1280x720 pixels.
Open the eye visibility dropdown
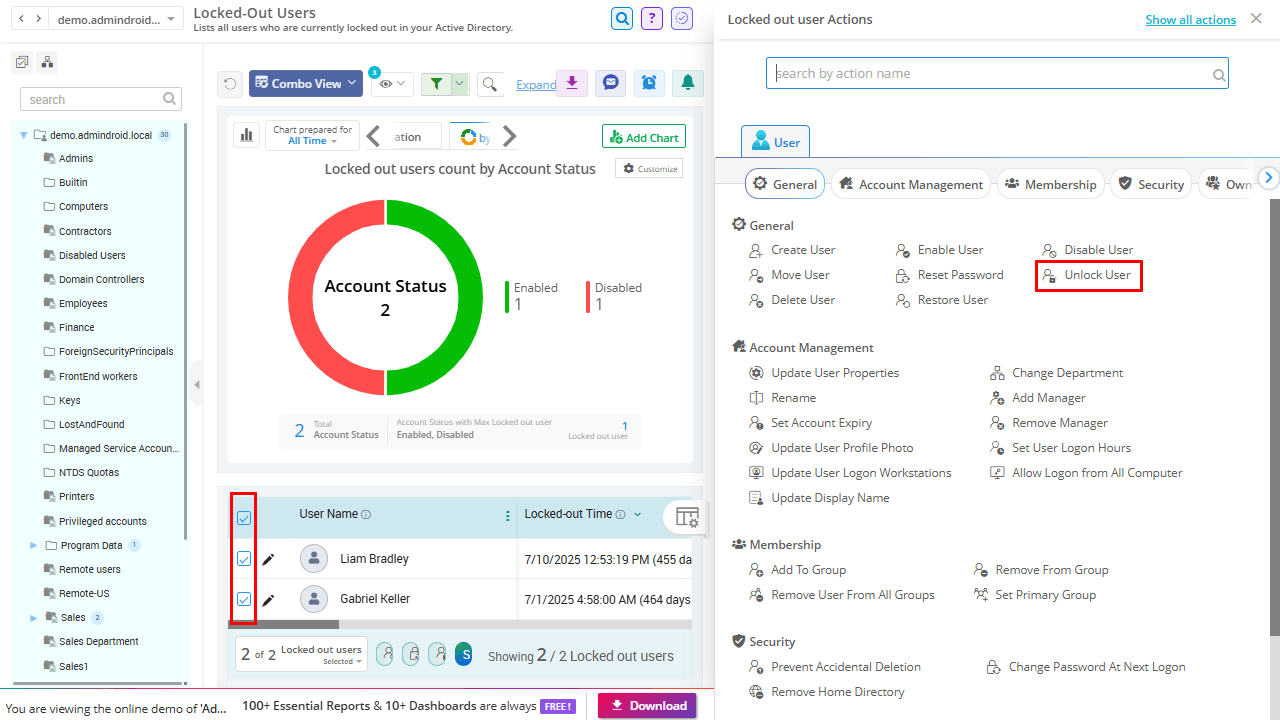[393, 84]
